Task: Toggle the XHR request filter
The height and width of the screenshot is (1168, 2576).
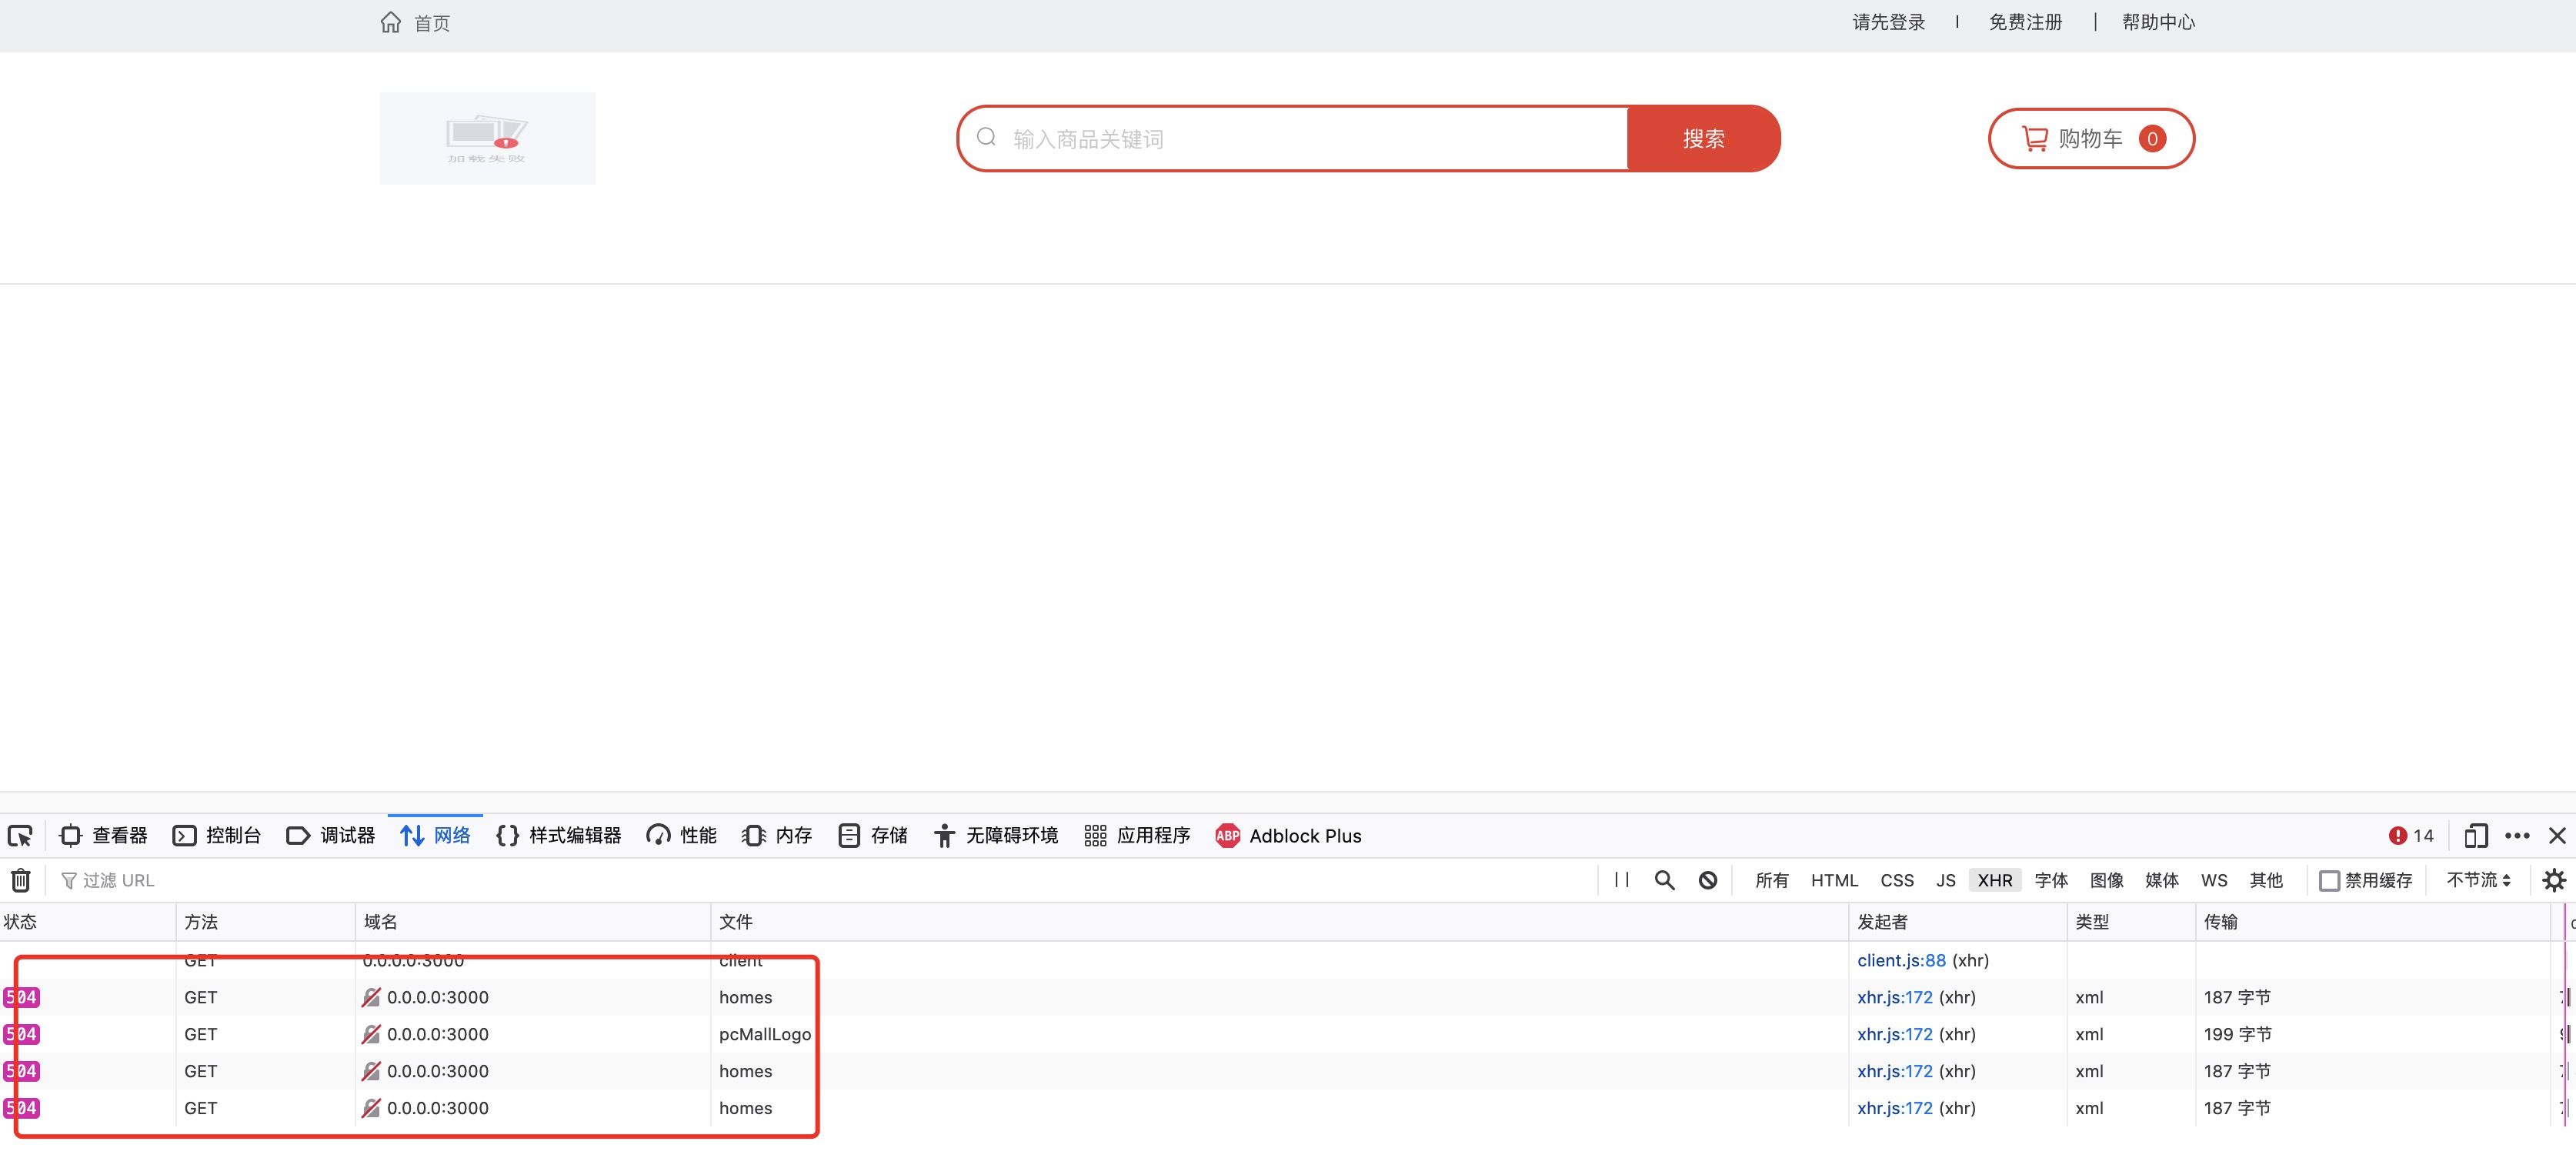Action: point(1994,880)
